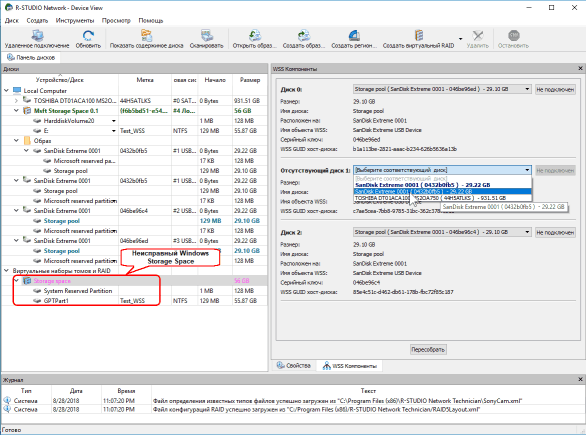Click the virtual Storage space icon
Image resolution: width=586 pixels, height=435 pixels.
point(27,281)
